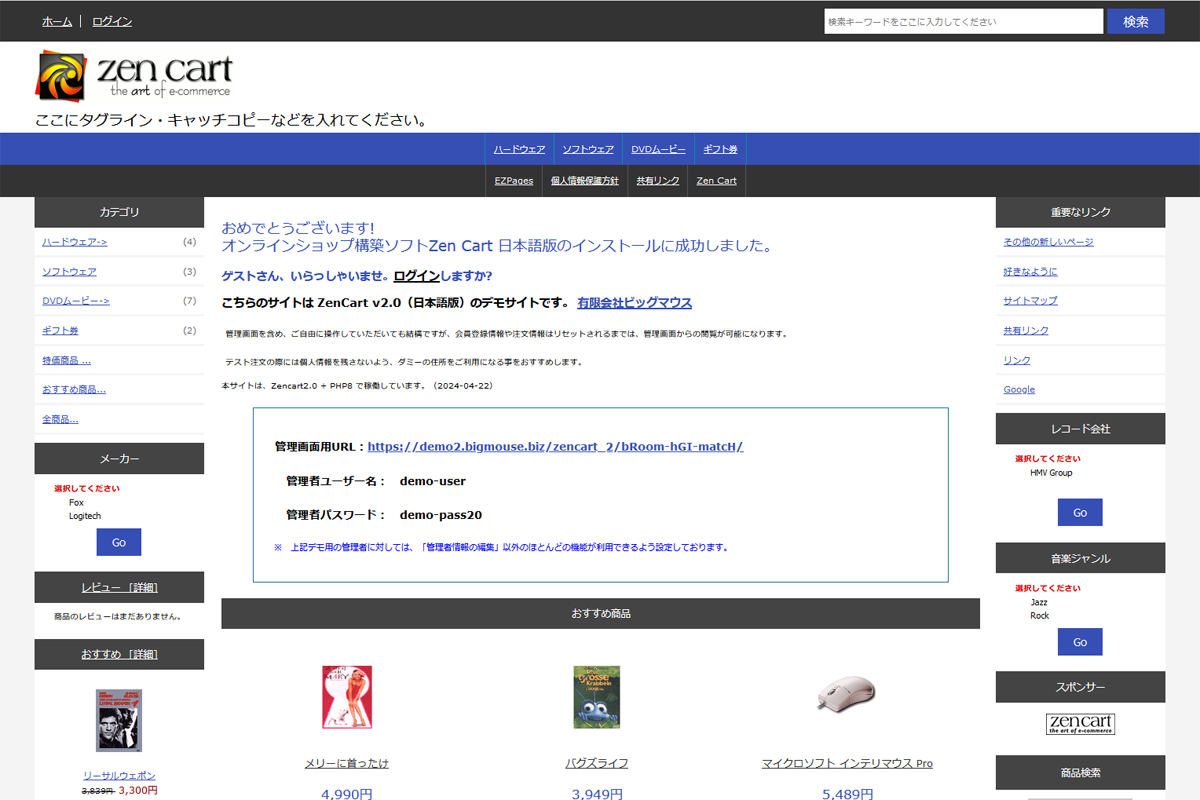Open the admin panel URL link
Screen dimensions: 1200x800
pyautogui.click(x=555, y=447)
